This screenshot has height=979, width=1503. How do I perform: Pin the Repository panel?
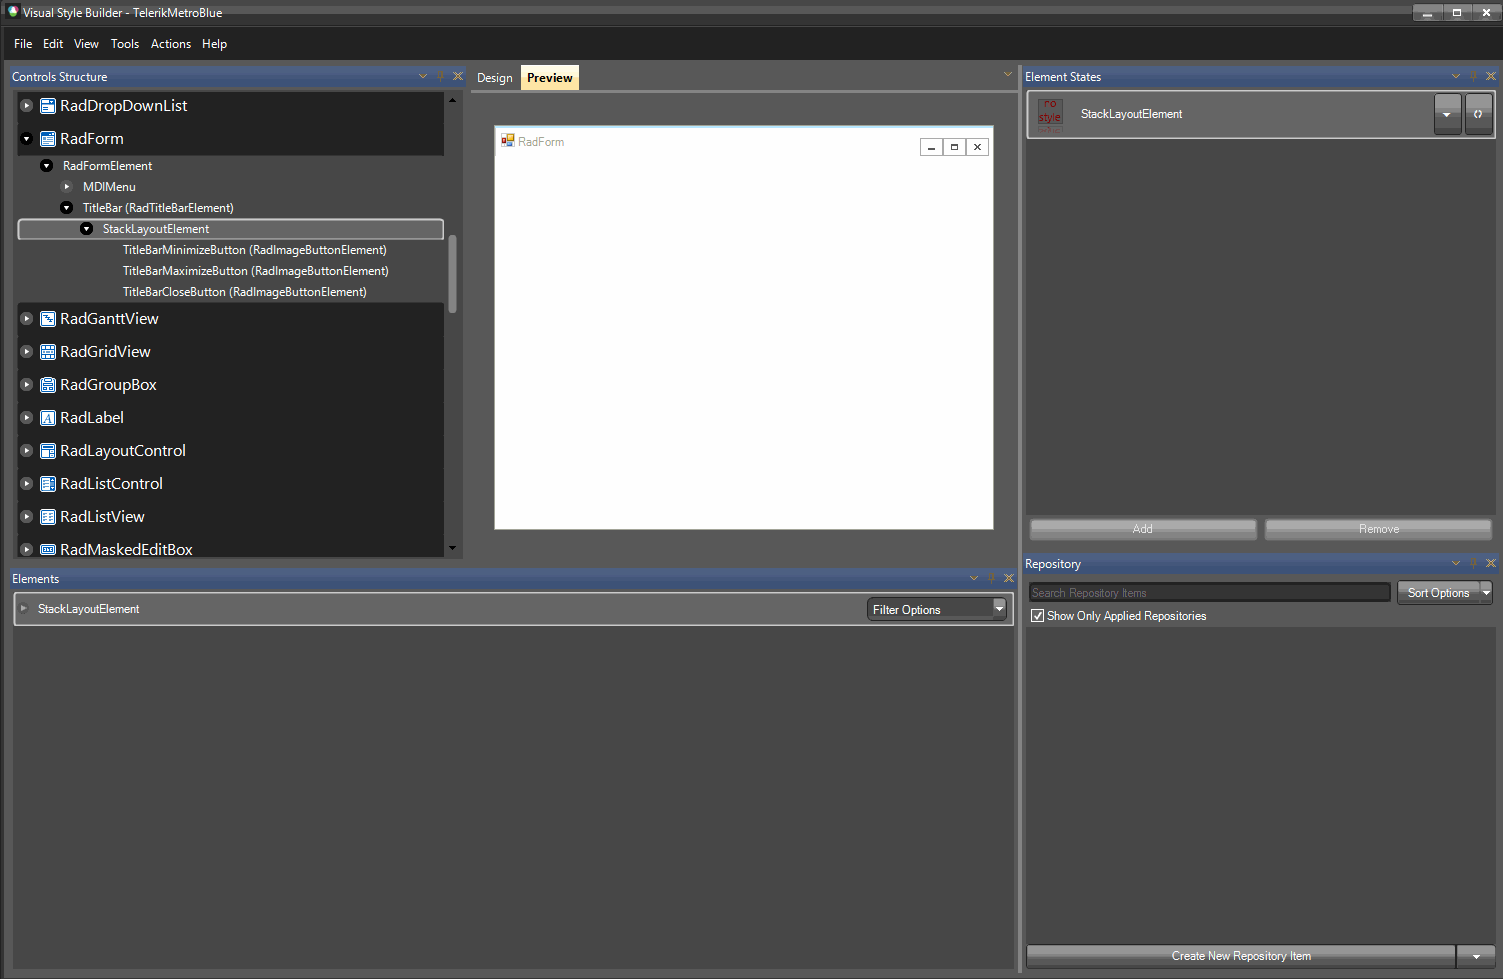tap(1473, 563)
